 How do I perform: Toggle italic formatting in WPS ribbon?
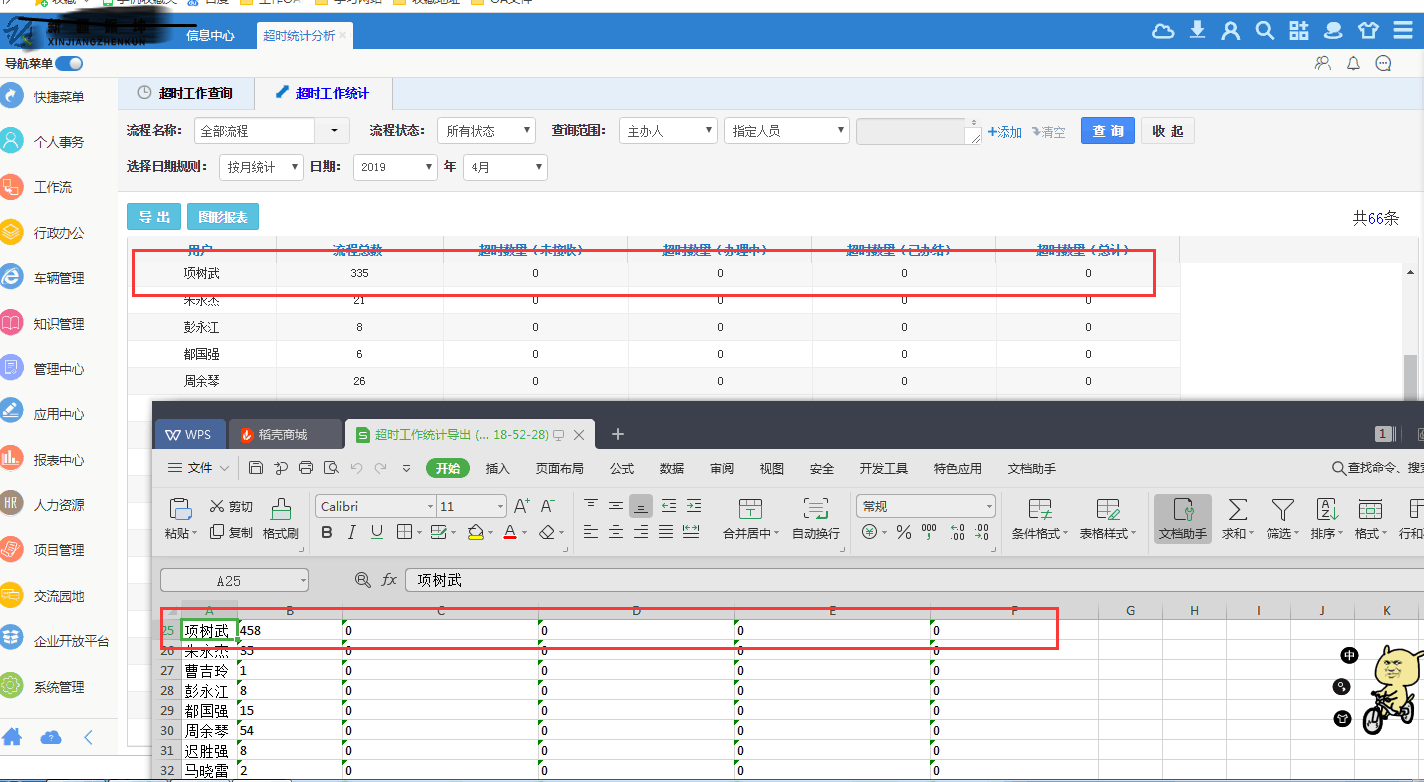(353, 533)
